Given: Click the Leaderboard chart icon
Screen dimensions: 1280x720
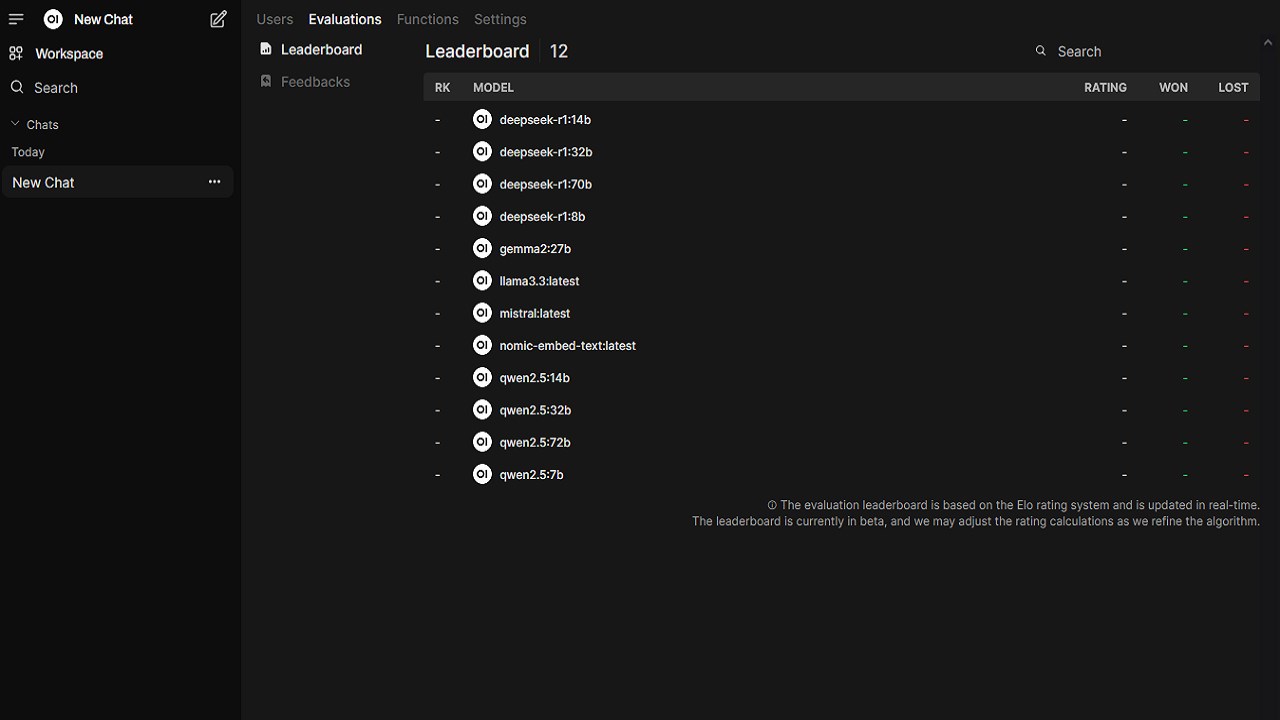Looking at the screenshot, I should tap(266, 49).
